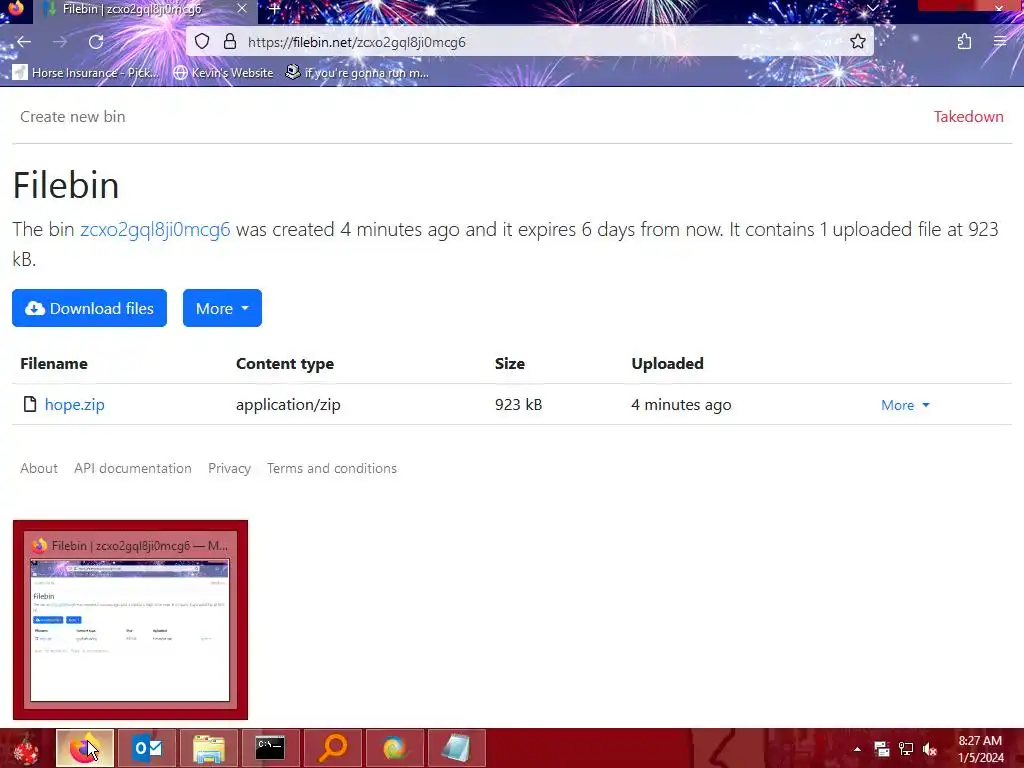Open the Firefox hamburger application menu
Viewport: 1024px width, 768px height.
coord(1000,42)
